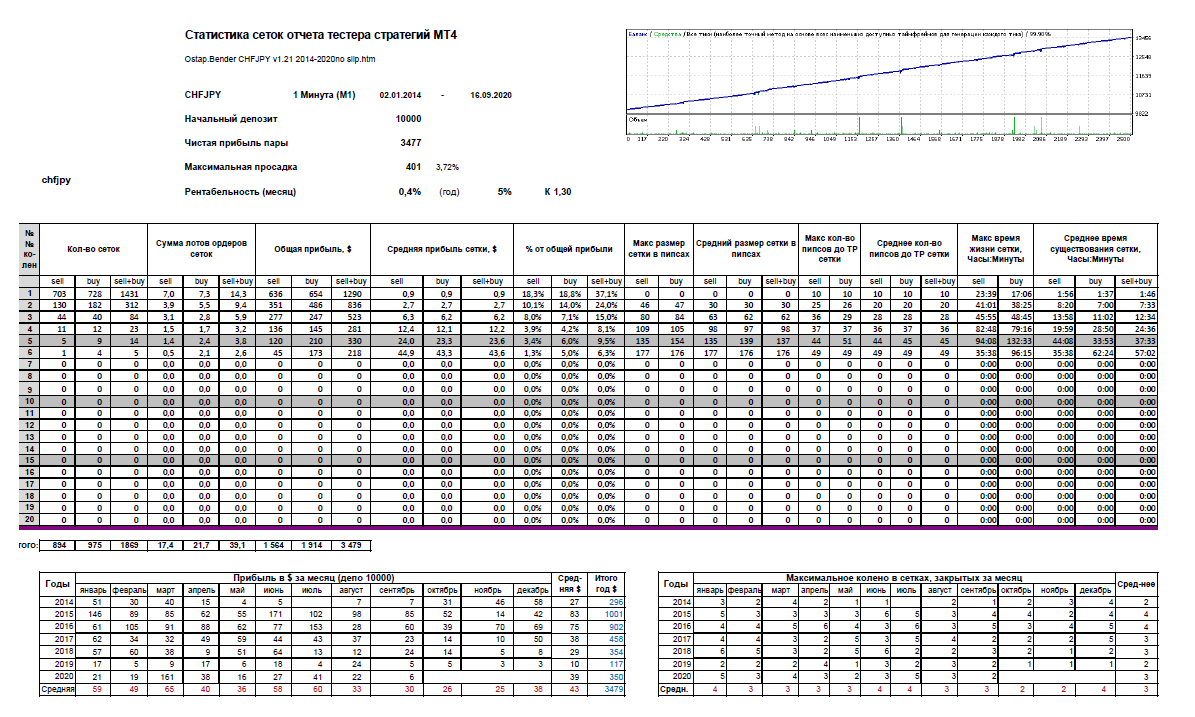Image resolution: width=1195 pixels, height=717 pixels.
Task: Select column header 'Сумма лотов ордеров сеток'
Action: point(201,248)
